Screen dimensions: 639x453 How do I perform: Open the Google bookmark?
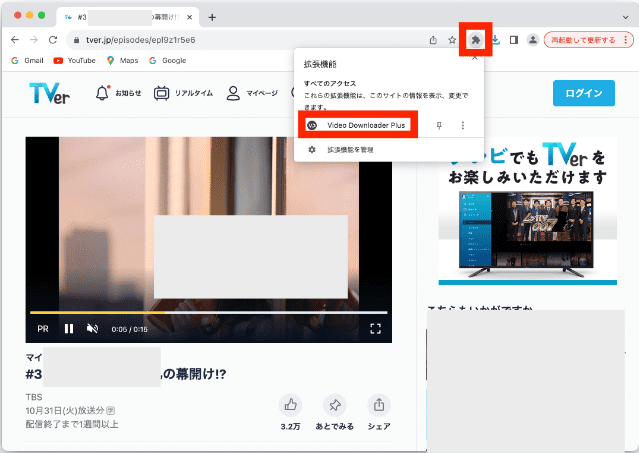(167, 61)
